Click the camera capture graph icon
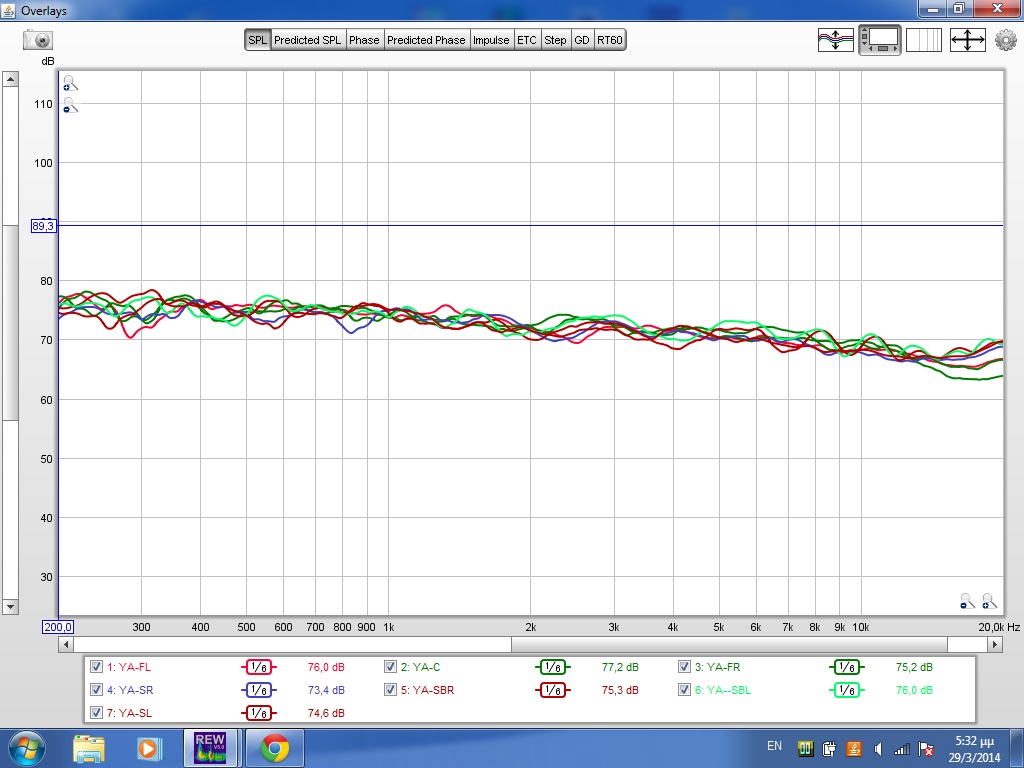This screenshot has width=1024, height=768. coord(38,40)
